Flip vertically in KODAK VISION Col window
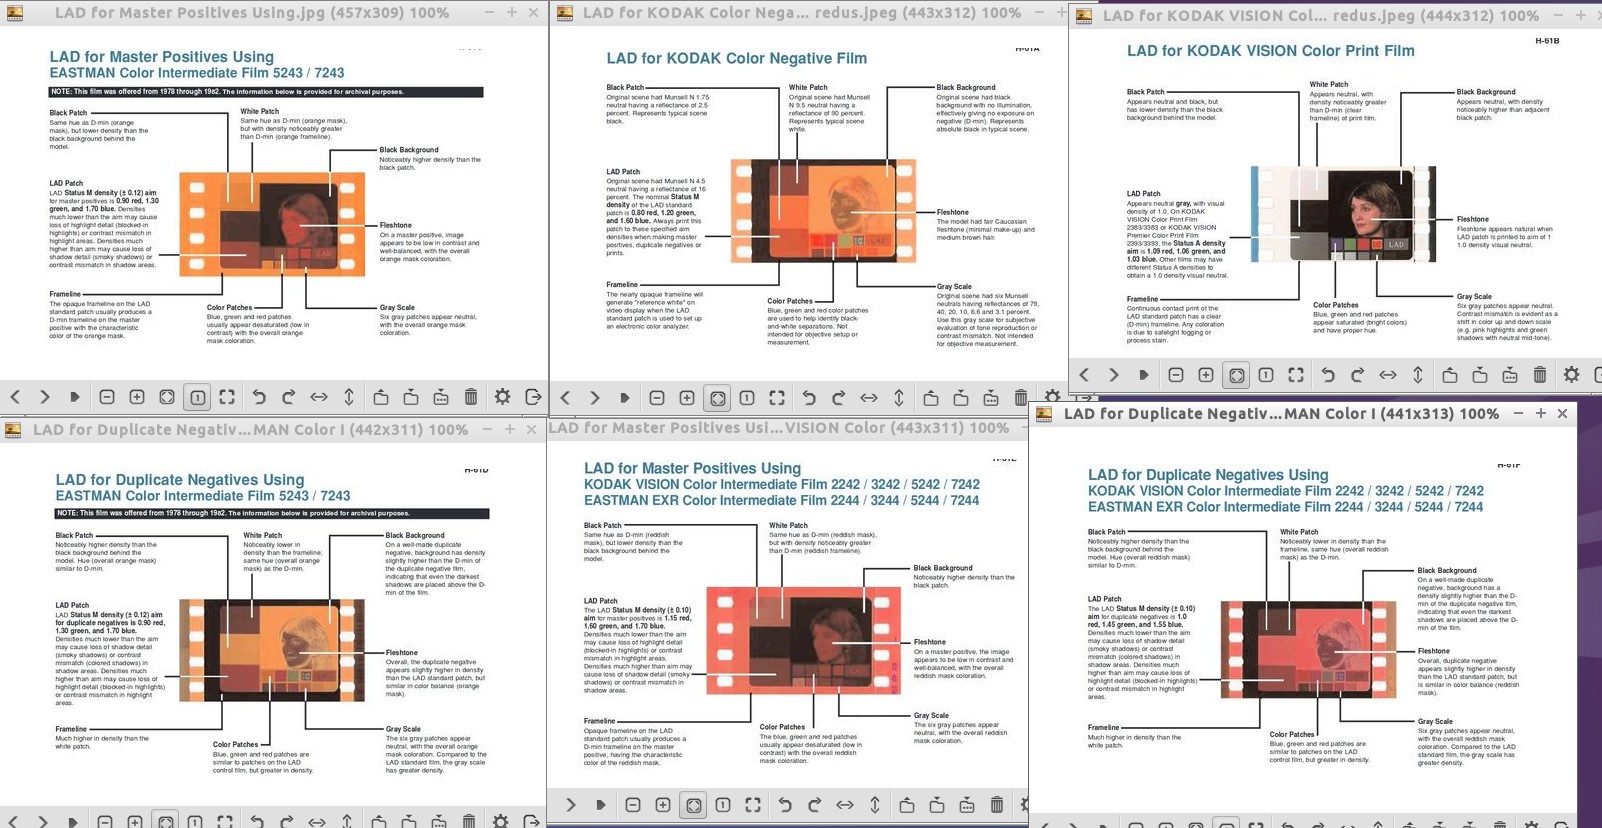 tap(1418, 375)
